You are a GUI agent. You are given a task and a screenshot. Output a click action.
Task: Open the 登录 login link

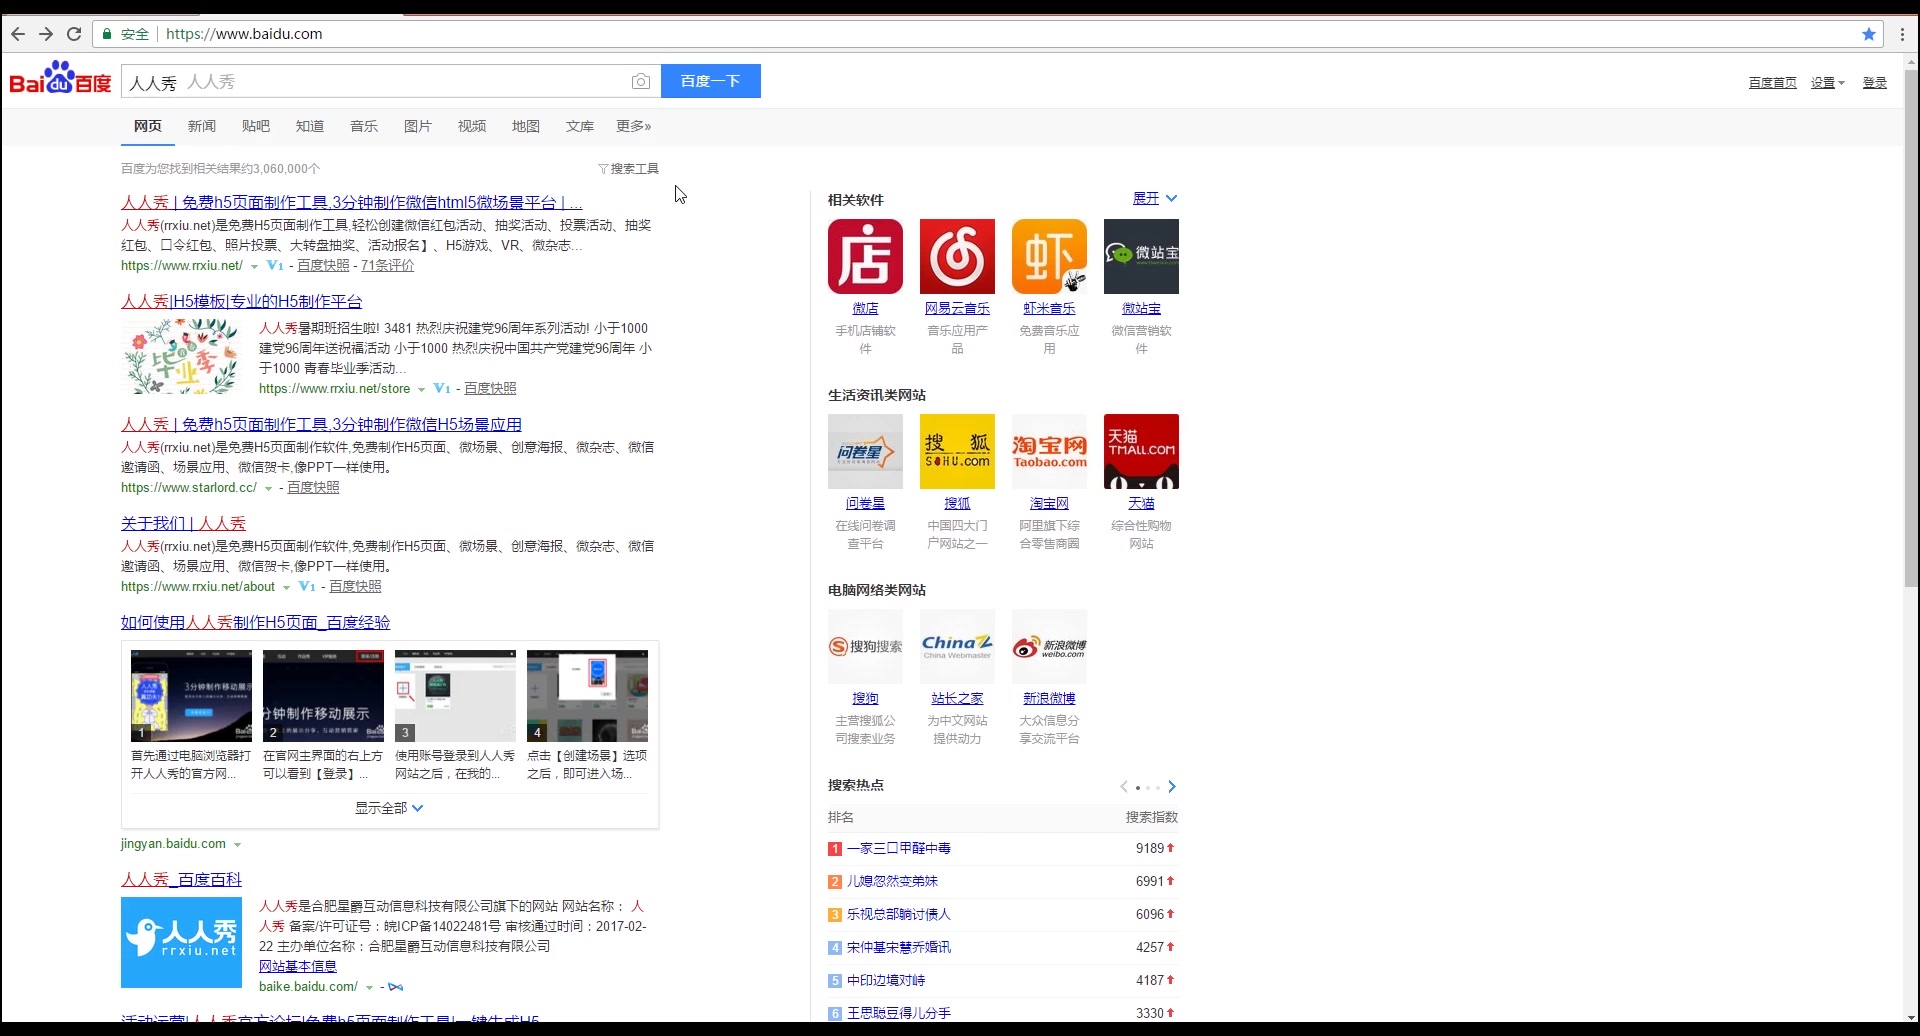pos(1875,83)
